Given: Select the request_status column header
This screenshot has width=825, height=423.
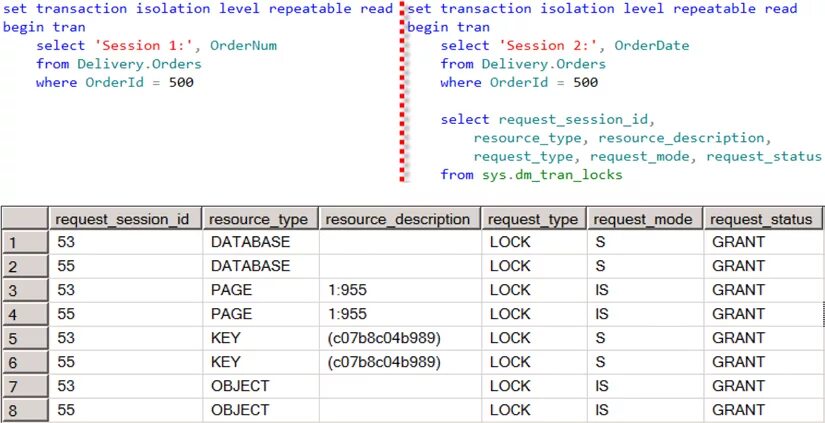Looking at the screenshot, I should pos(763,219).
